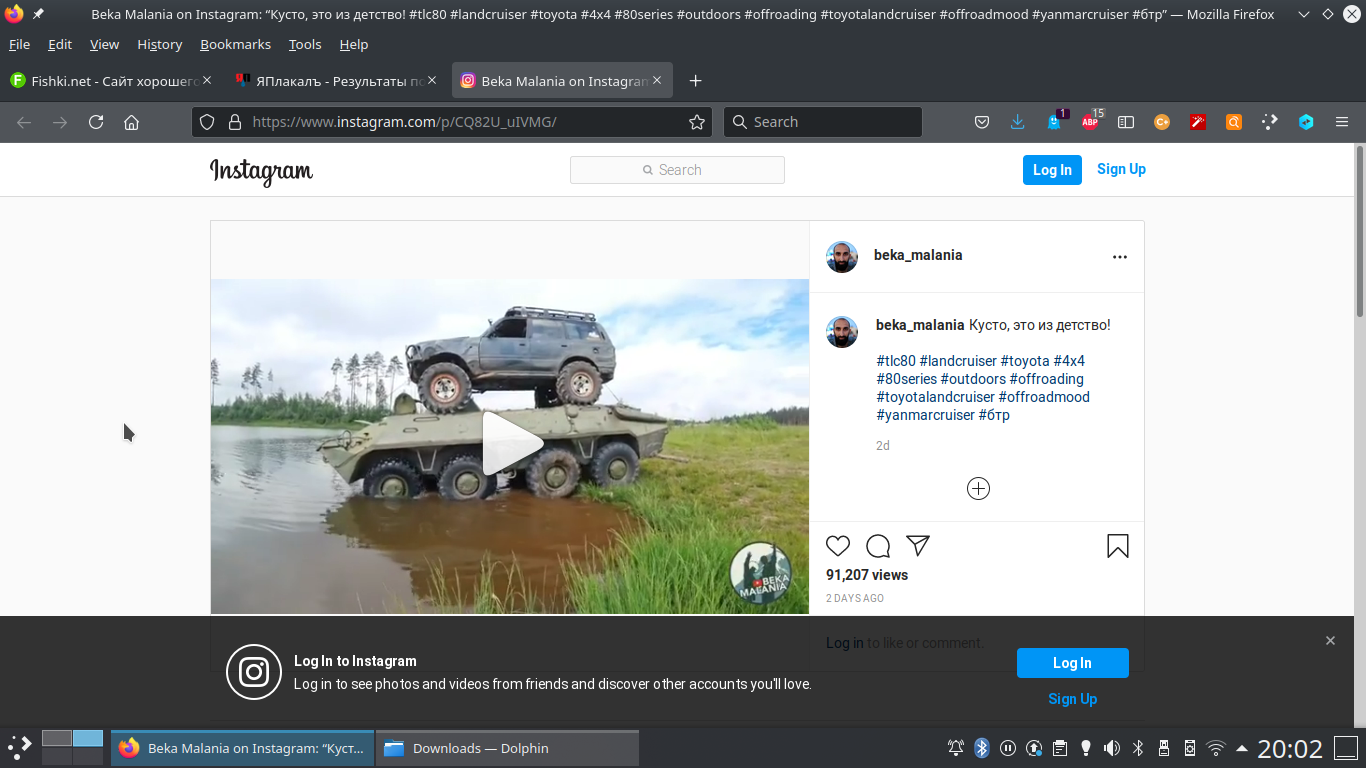Viewport: 1366px width, 768px height.
Task: Go to Firefox home page
Action: pyautogui.click(x=131, y=122)
